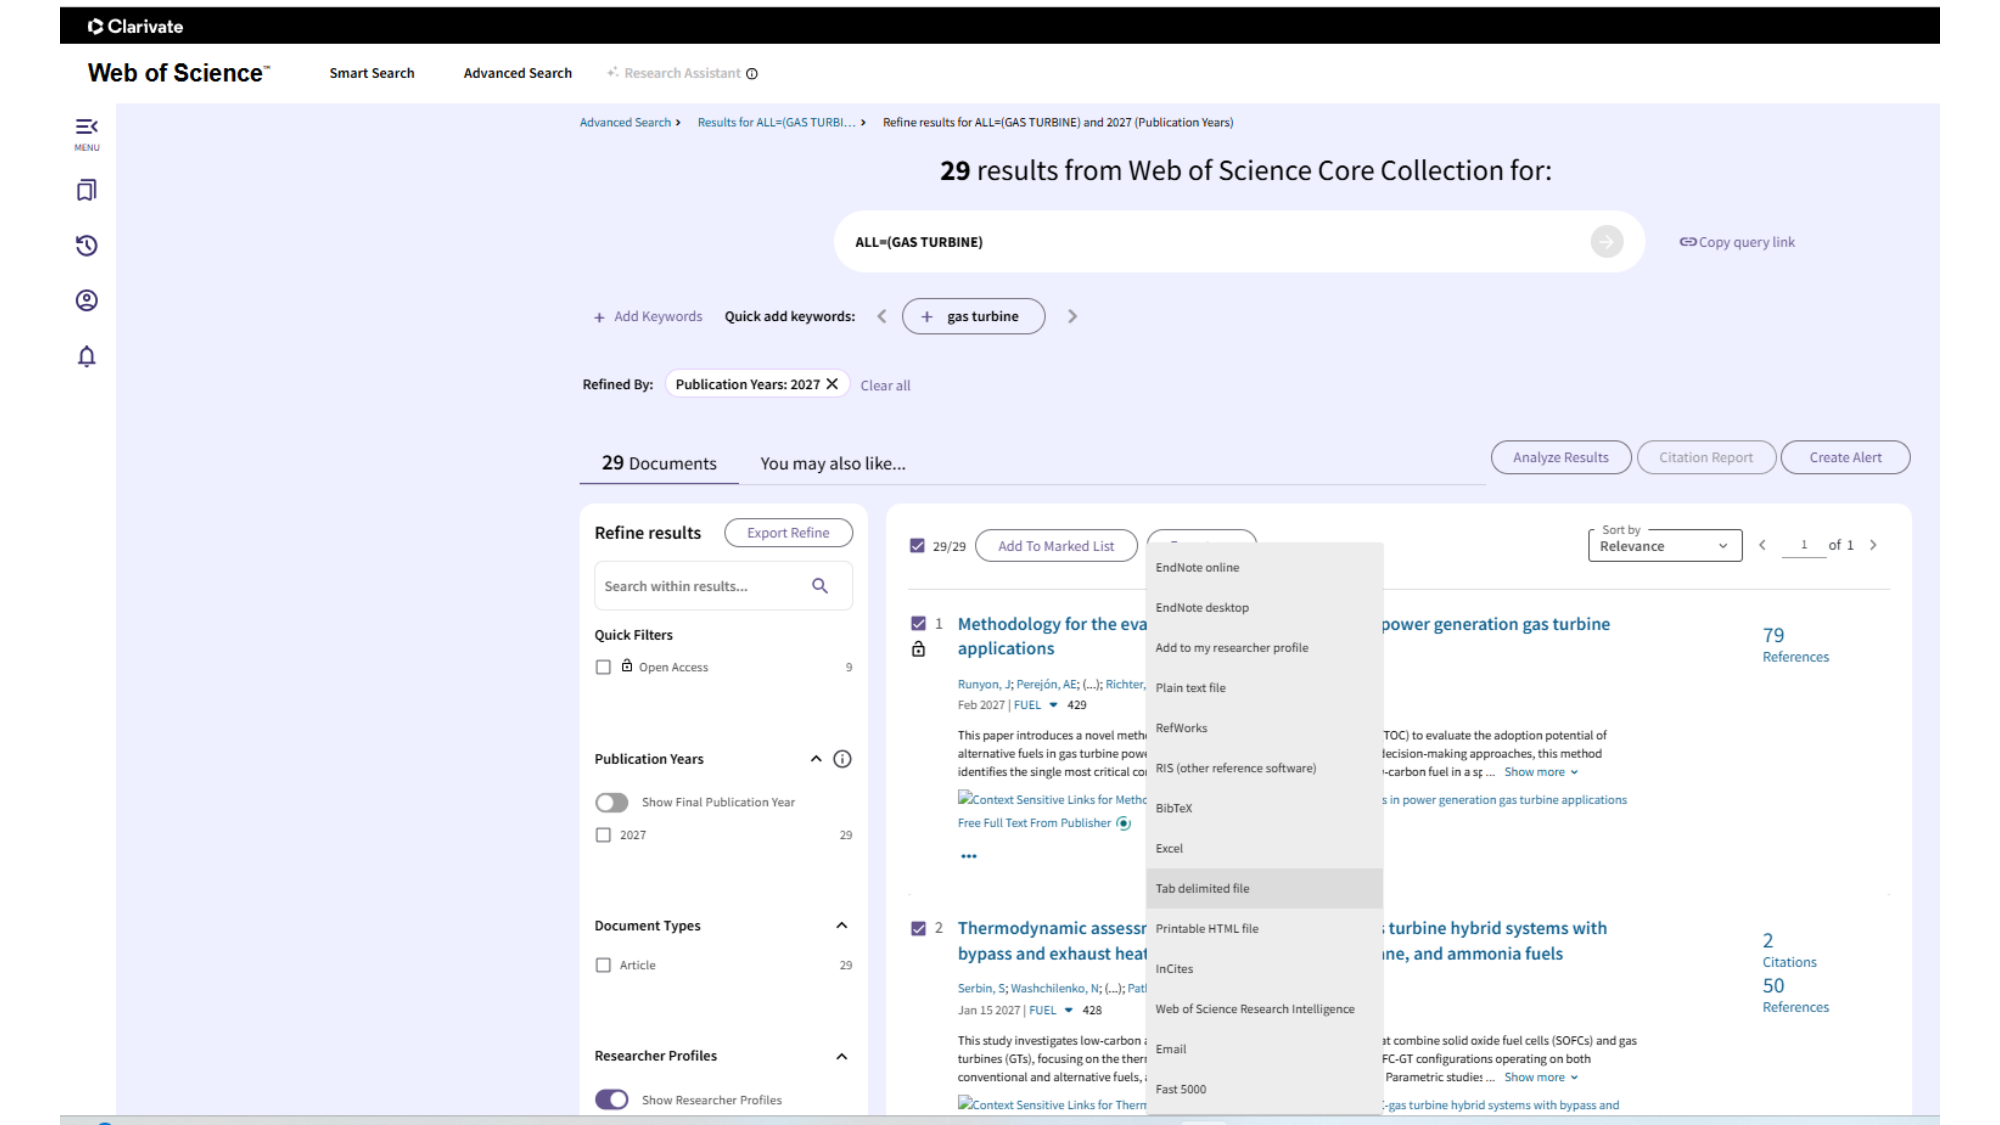Remove the Publication Years: 2027 filter X
The width and height of the screenshot is (2000, 1125).
coord(832,384)
